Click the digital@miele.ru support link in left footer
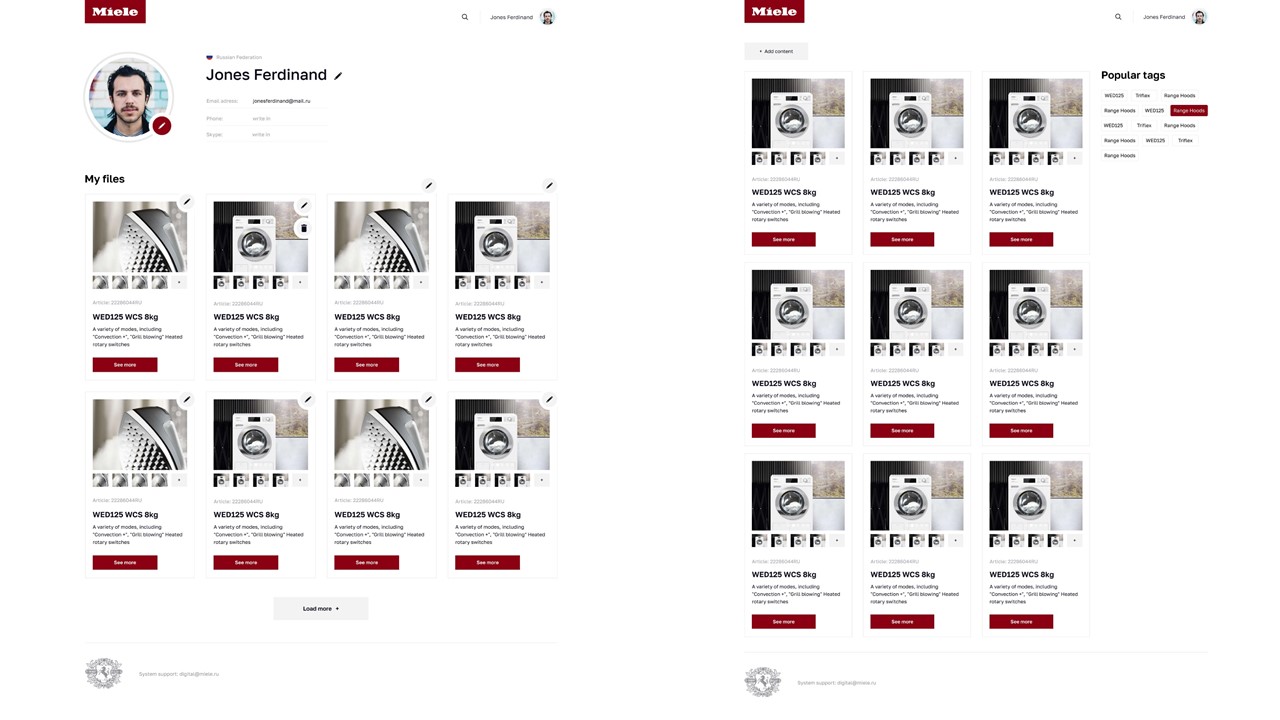Viewport: 1280px width, 720px height. (x=199, y=674)
